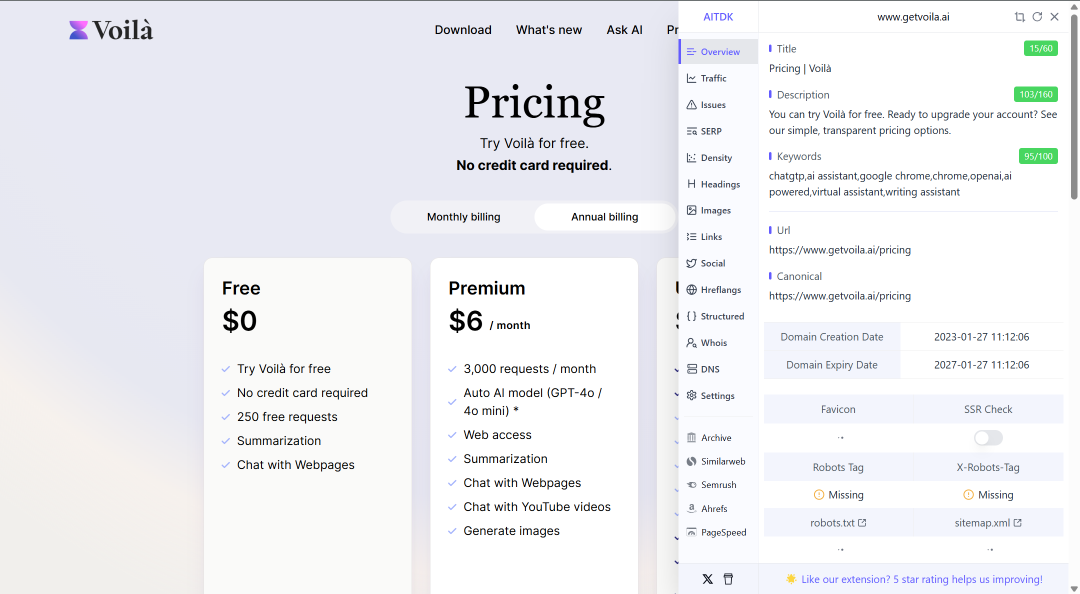Click the X (Twitter) icon at panel bottom
1080x594 pixels.
(707, 579)
